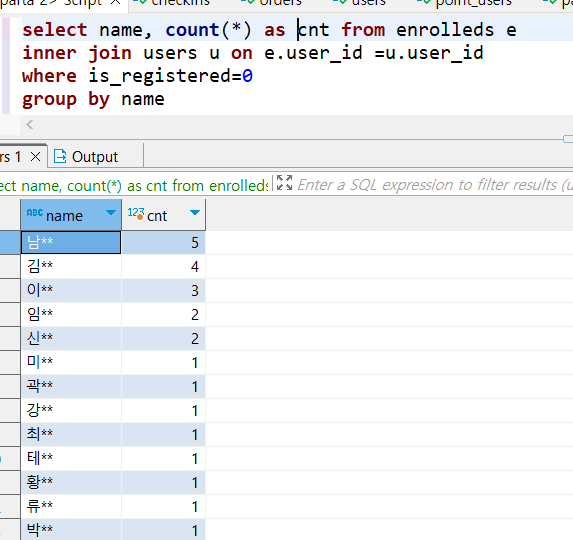The height and width of the screenshot is (540, 573).
Task: Open the cnt column dropdown arrow
Action: [195, 212]
